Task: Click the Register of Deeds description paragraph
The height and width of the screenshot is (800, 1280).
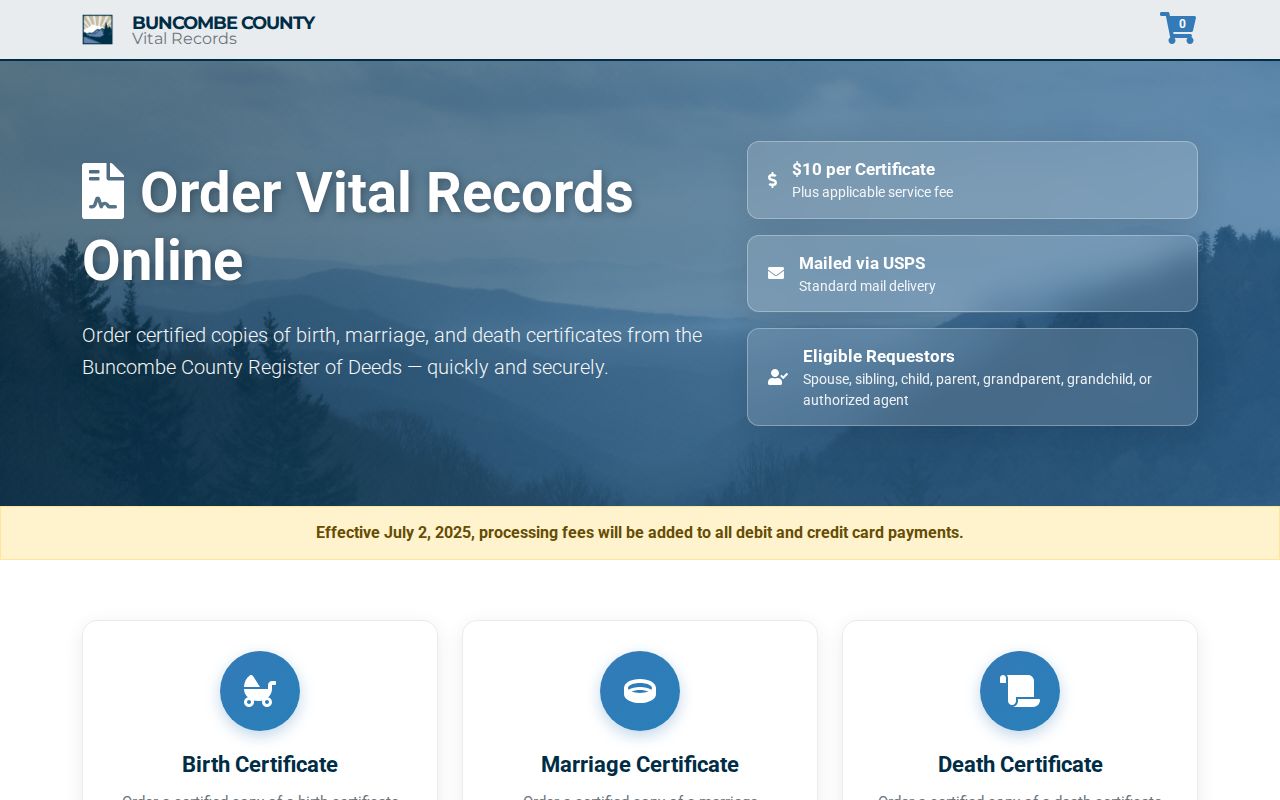Action: pyautogui.click(x=392, y=351)
